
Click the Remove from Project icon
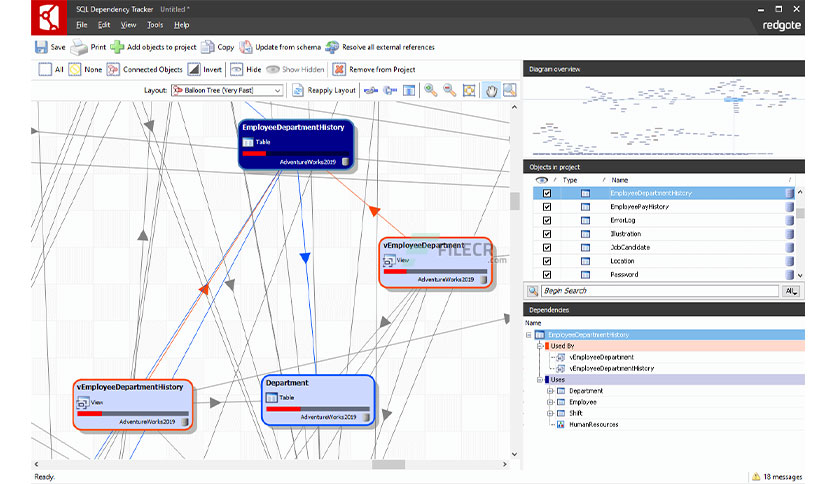tap(339, 69)
